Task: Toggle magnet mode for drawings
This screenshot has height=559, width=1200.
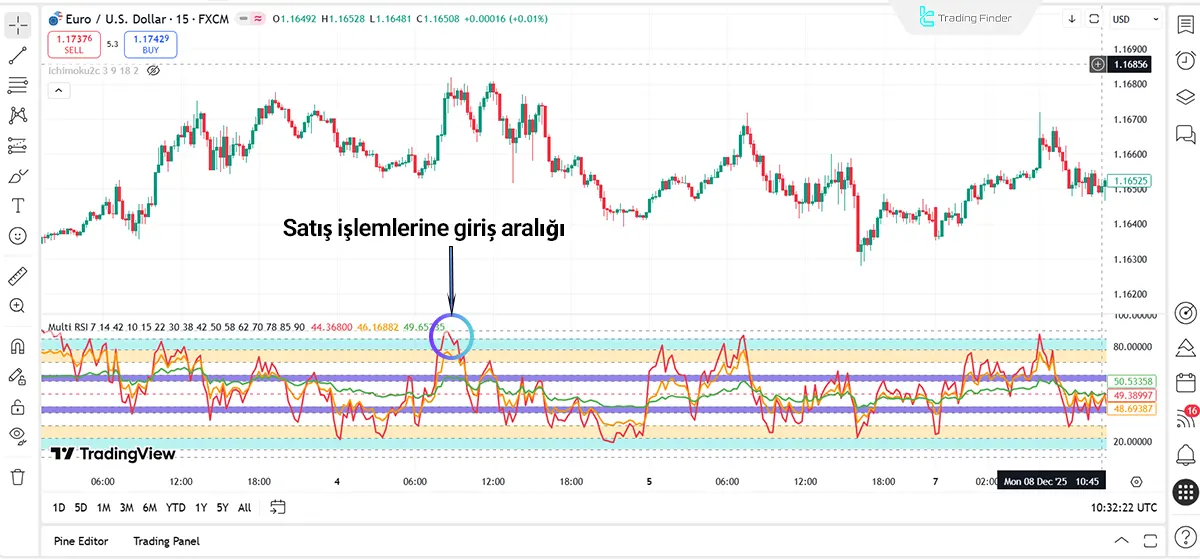Action: pyautogui.click(x=17, y=346)
